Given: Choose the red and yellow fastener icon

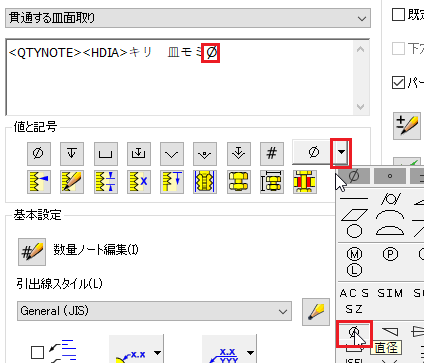Looking at the screenshot, I should (x=305, y=182).
